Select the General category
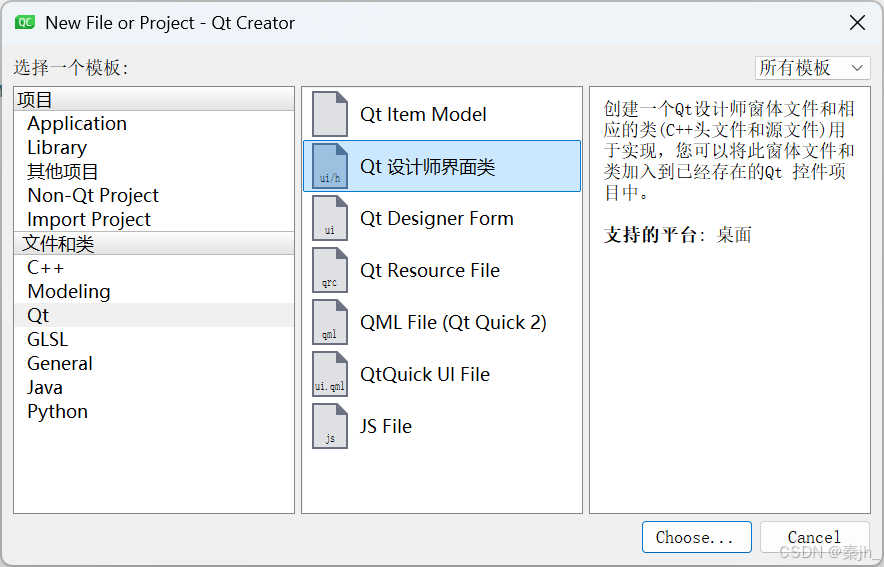The width and height of the screenshot is (884, 567). (154, 364)
